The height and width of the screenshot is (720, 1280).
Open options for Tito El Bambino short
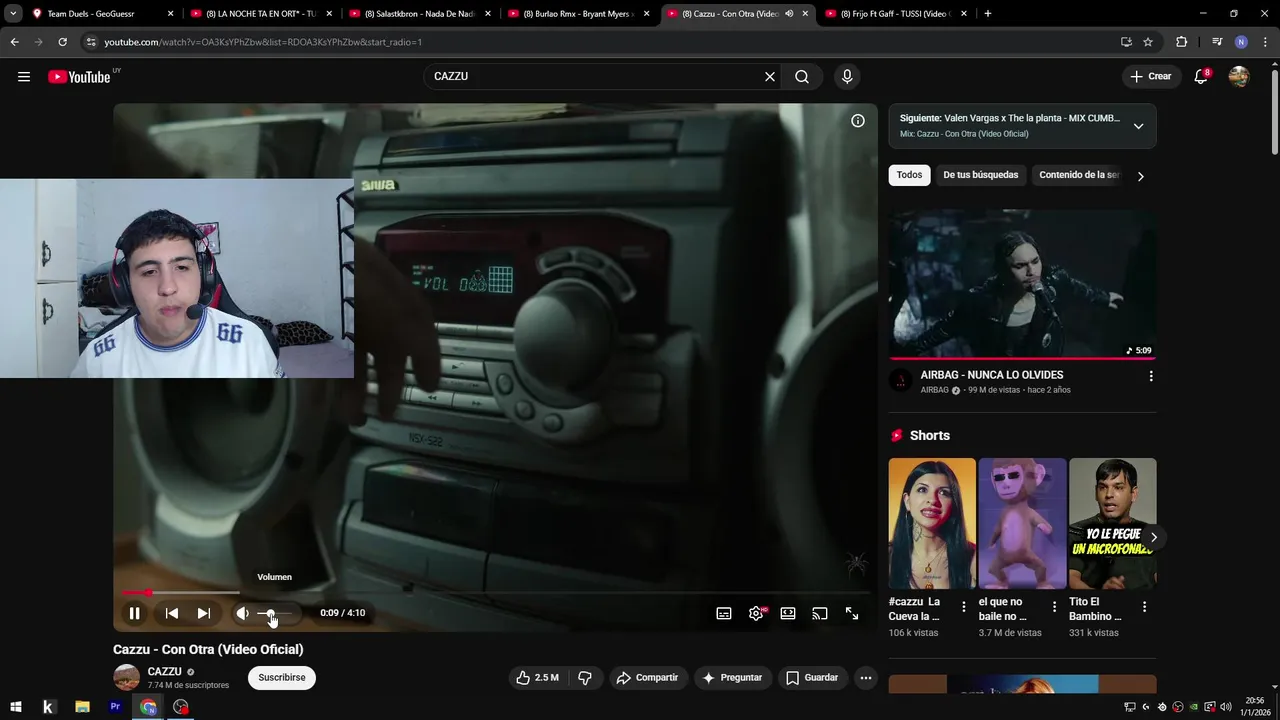point(1144,607)
